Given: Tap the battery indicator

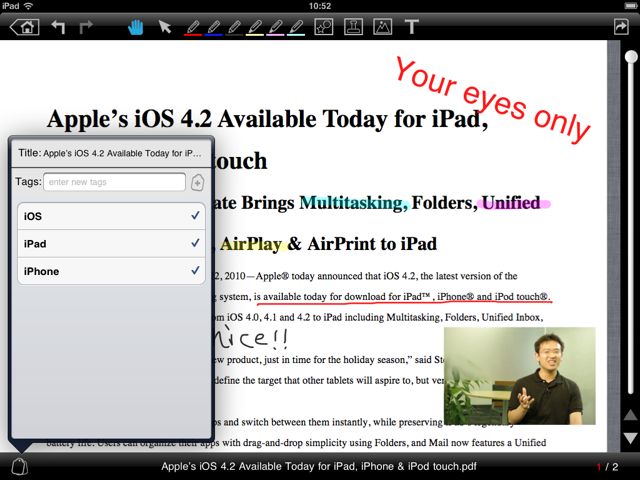Looking at the screenshot, I should (631, 6).
